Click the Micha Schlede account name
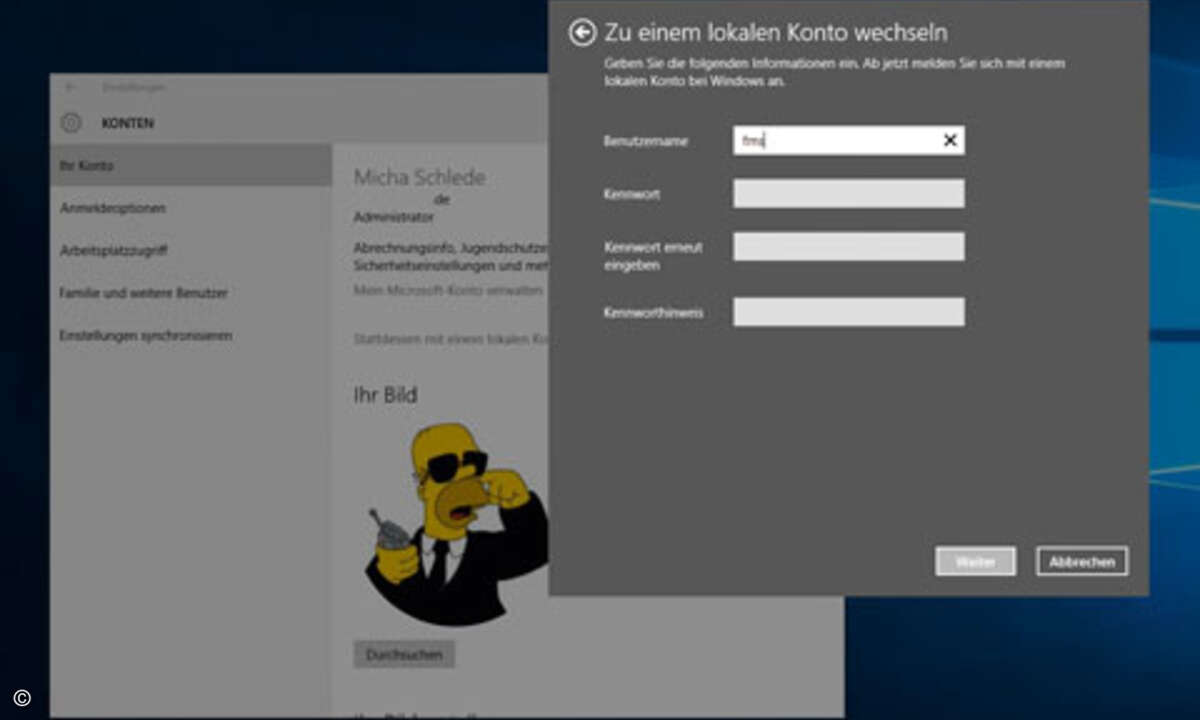 [420, 178]
